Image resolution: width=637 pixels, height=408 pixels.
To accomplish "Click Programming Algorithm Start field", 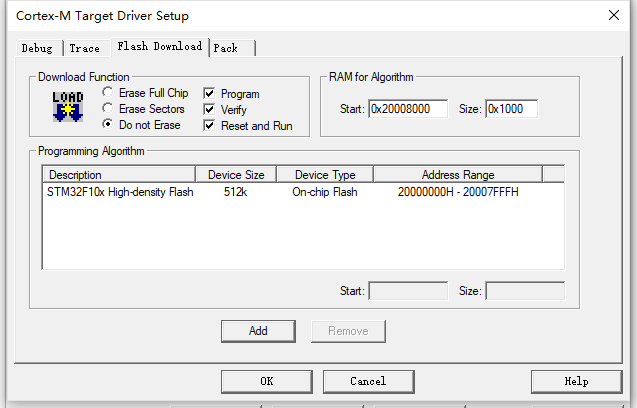I will 408,291.
